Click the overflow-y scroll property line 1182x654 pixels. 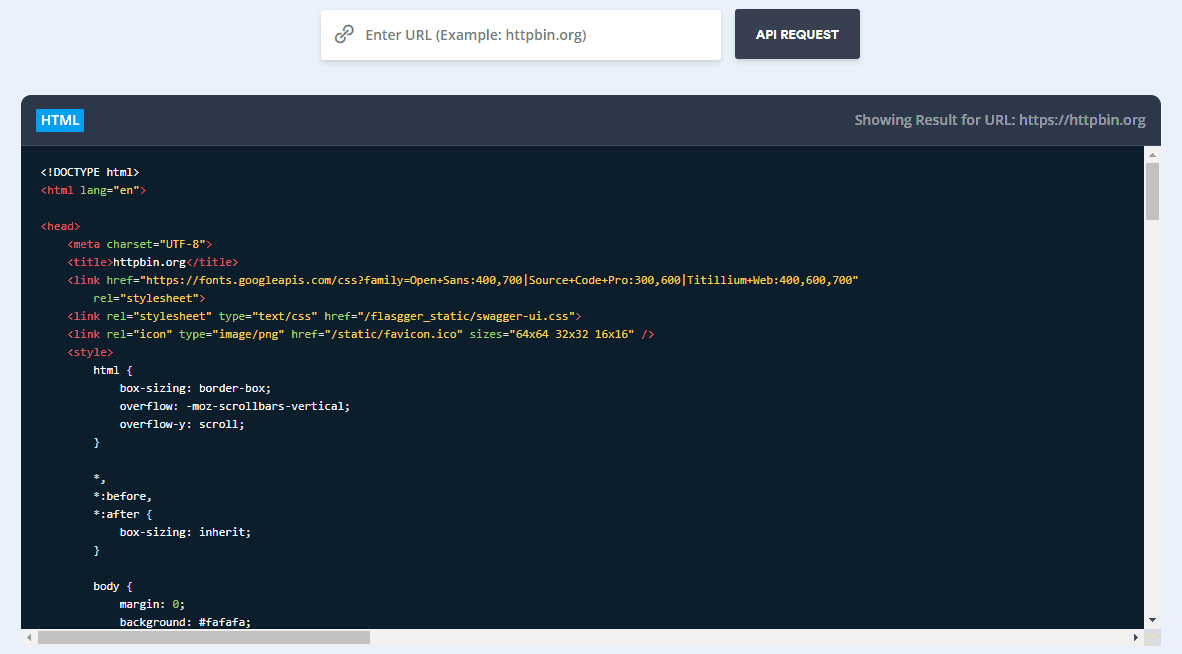pyautogui.click(x=180, y=423)
